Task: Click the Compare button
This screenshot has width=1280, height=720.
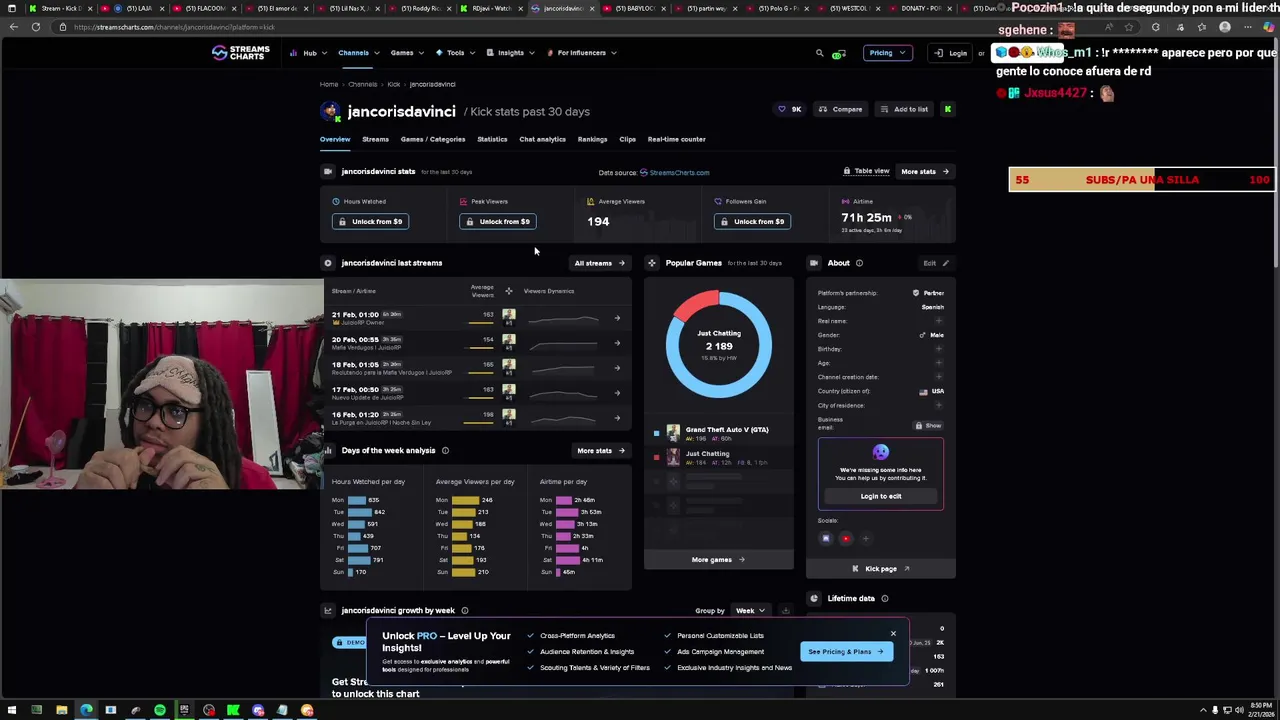Action: click(840, 109)
